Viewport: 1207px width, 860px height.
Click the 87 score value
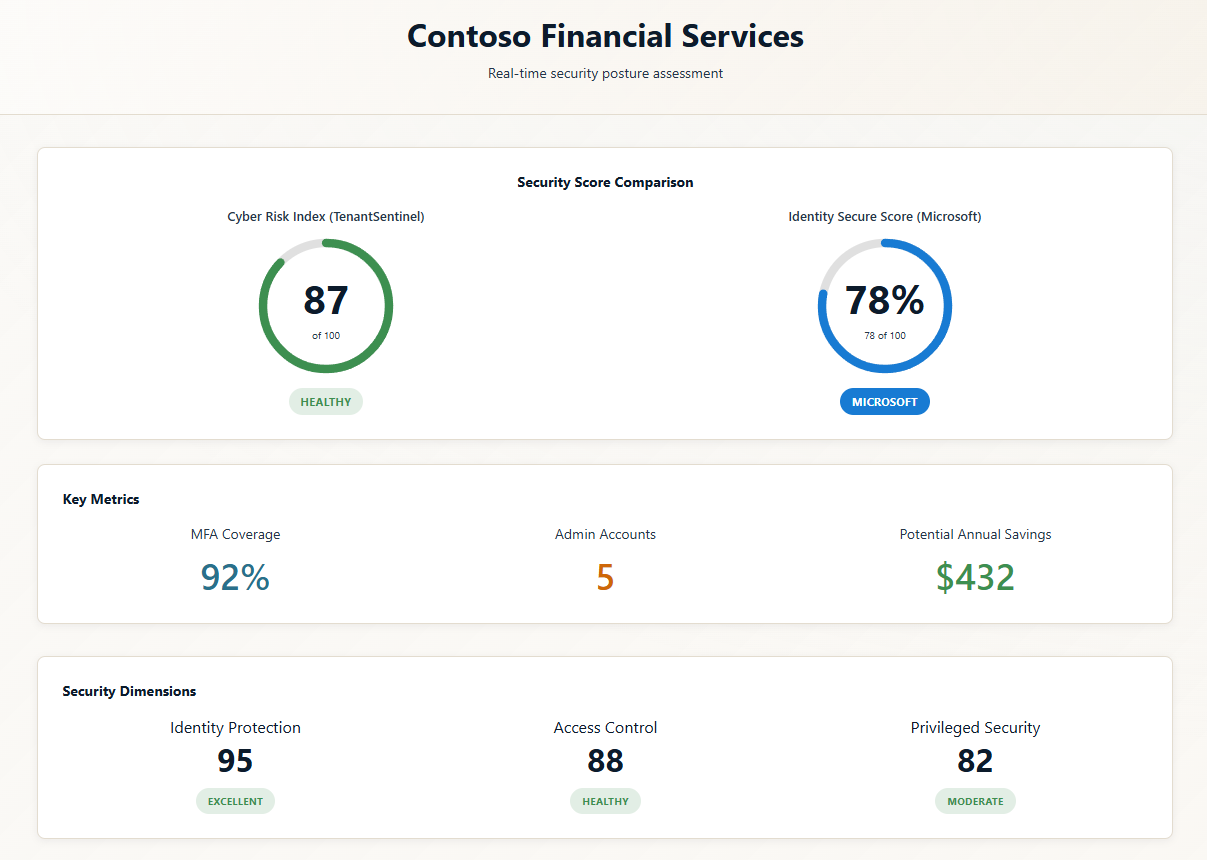(x=326, y=301)
